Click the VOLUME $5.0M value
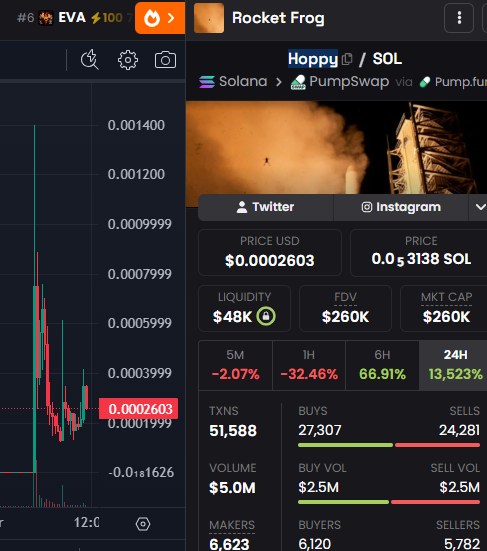 point(232,488)
